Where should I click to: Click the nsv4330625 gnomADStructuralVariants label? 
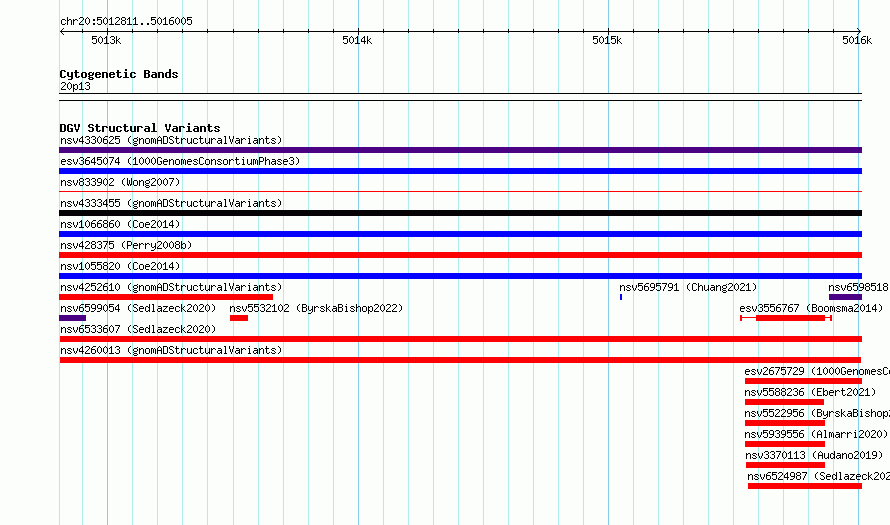tap(171, 140)
